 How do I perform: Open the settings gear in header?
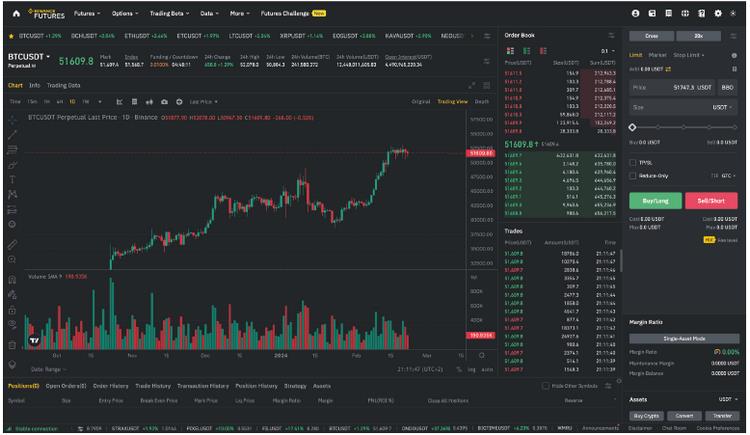717,13
